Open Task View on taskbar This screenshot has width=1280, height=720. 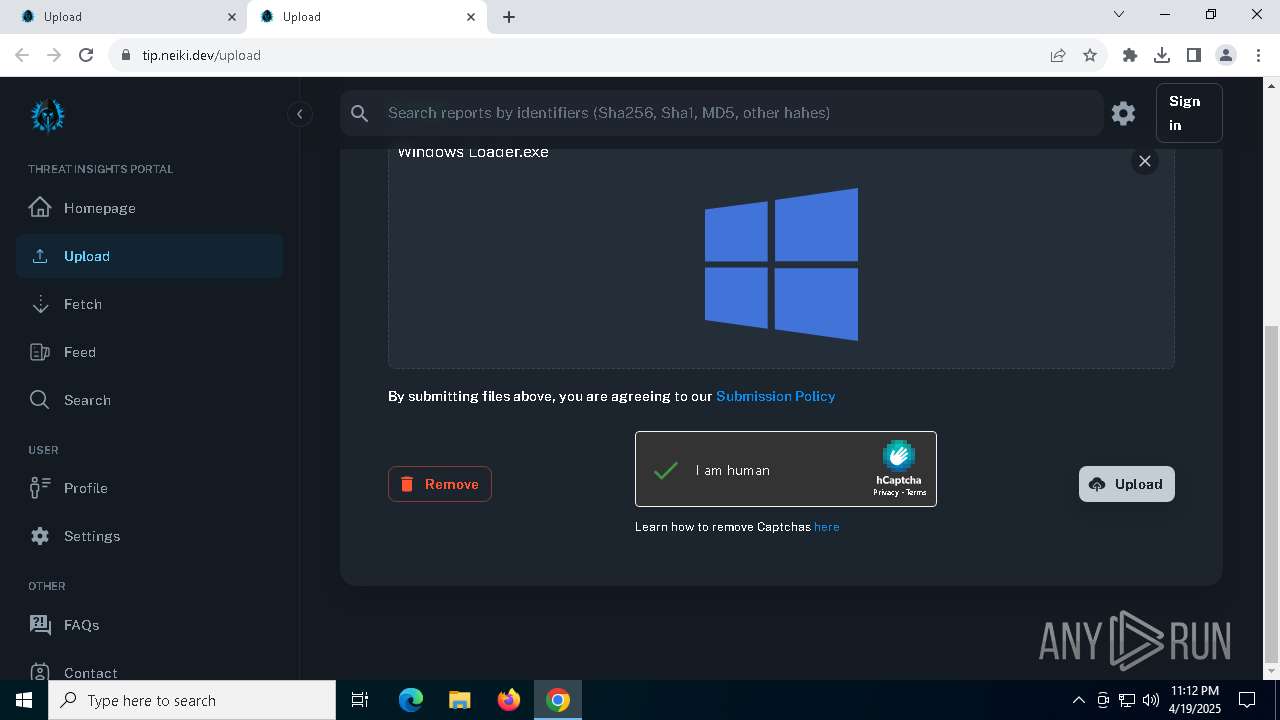(x=360, y=700)
